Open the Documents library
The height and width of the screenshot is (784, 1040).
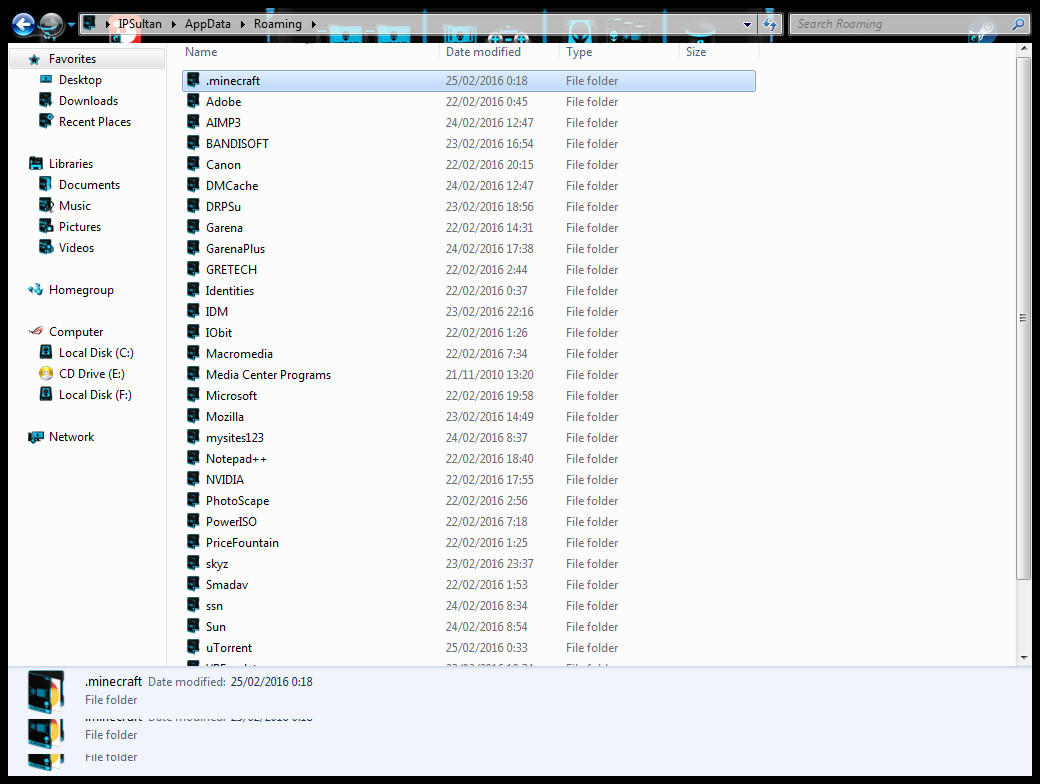tap(90, 185)
